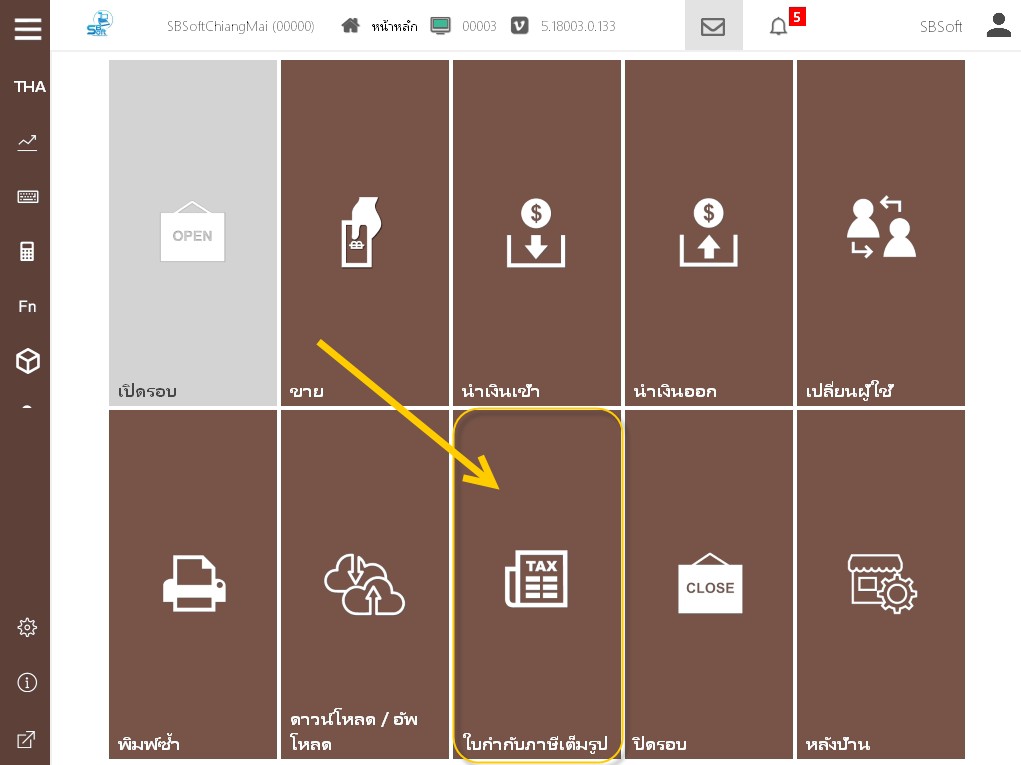
Task: Select the นำเงินเข้า cash-in tile
Action: tap(537, 233)
